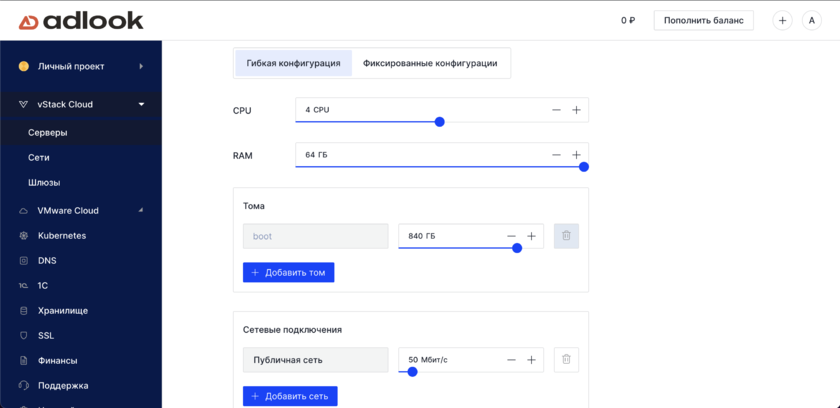Switch to the Фиксированные конфигурации tab
Viewport: 840px width, 408px height.
coord(430,63)
